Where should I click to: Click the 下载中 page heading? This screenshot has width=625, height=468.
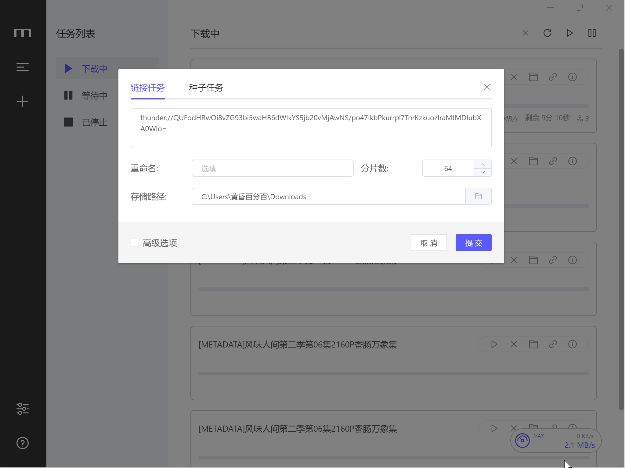pyautogui.click(x=205, y=33)
